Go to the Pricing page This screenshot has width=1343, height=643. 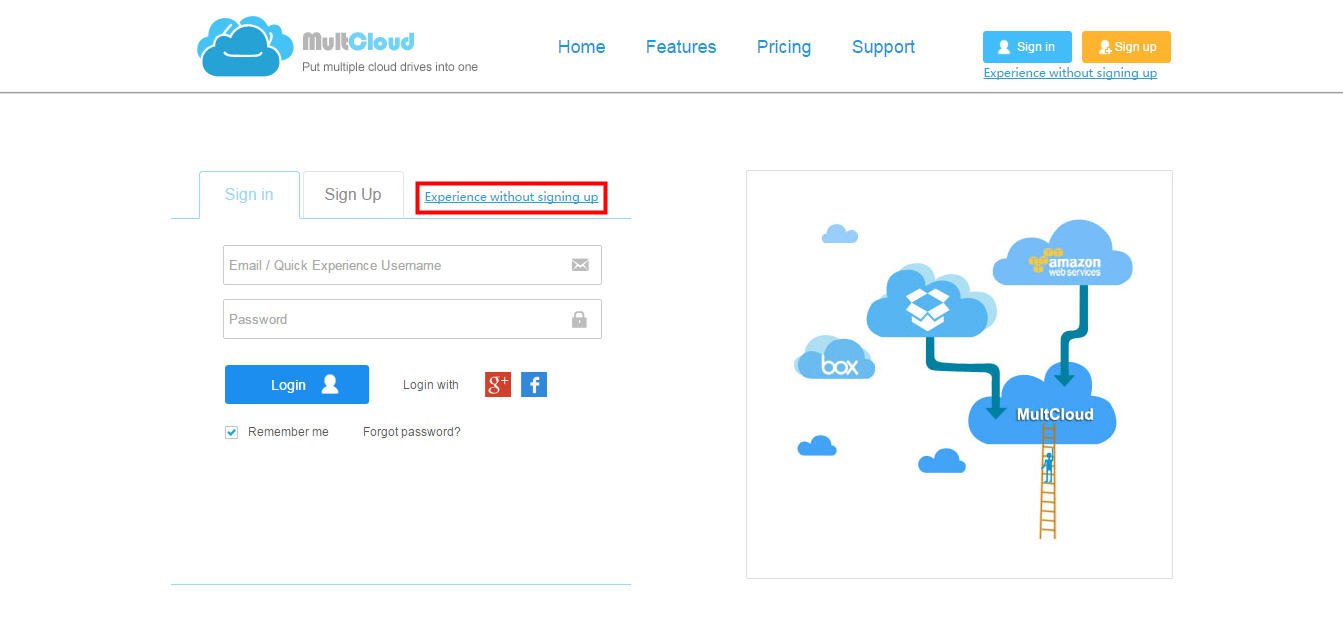(x=784, y=47)
